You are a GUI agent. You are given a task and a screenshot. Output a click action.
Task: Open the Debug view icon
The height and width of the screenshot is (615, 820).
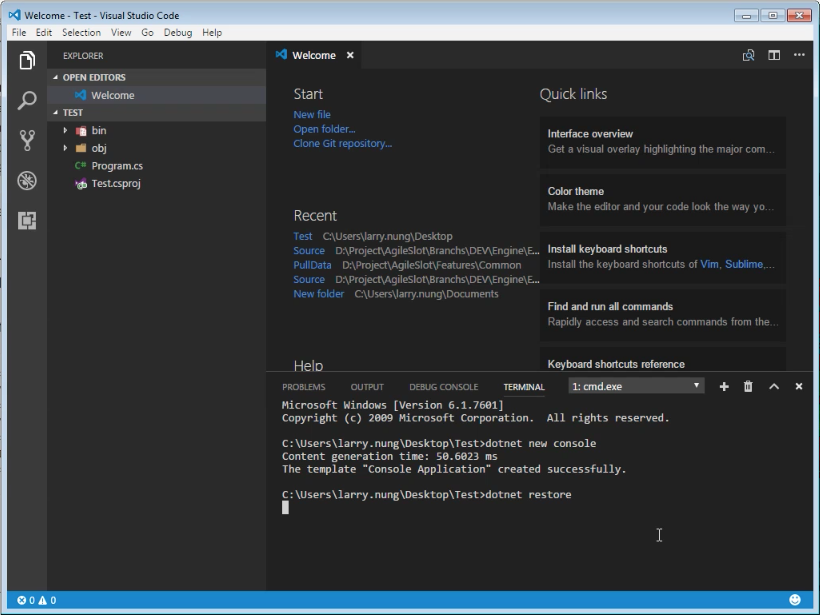click(x=27, y=180)
